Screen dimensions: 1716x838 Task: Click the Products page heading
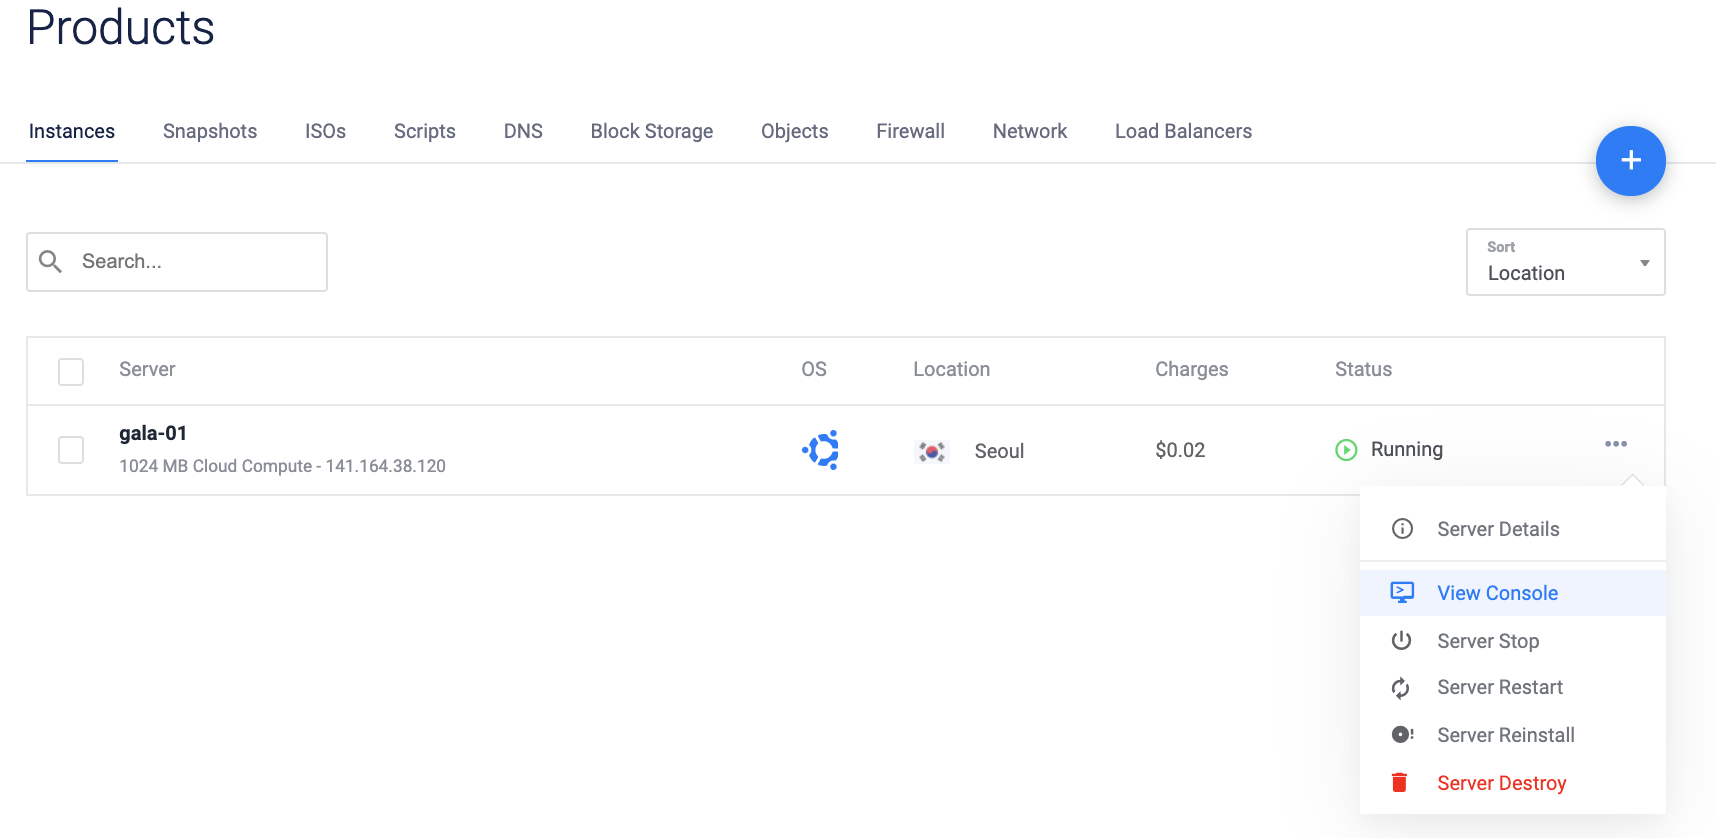tap(121, 27)
